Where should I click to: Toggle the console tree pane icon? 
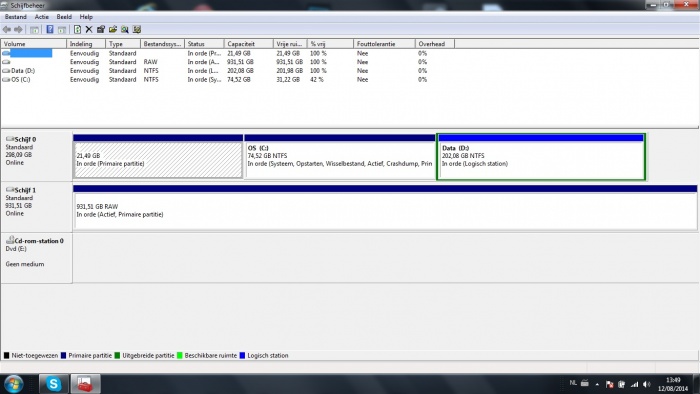coord(34,29)
